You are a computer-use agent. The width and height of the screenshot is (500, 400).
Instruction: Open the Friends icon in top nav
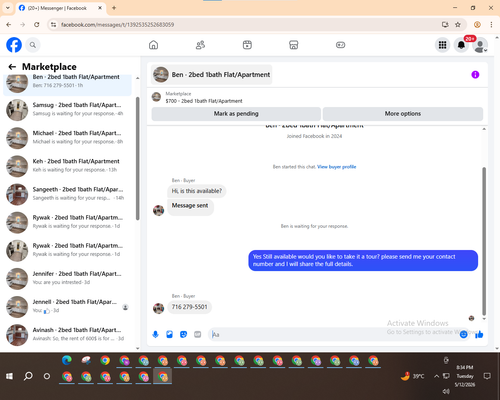[x=200, y=45]
